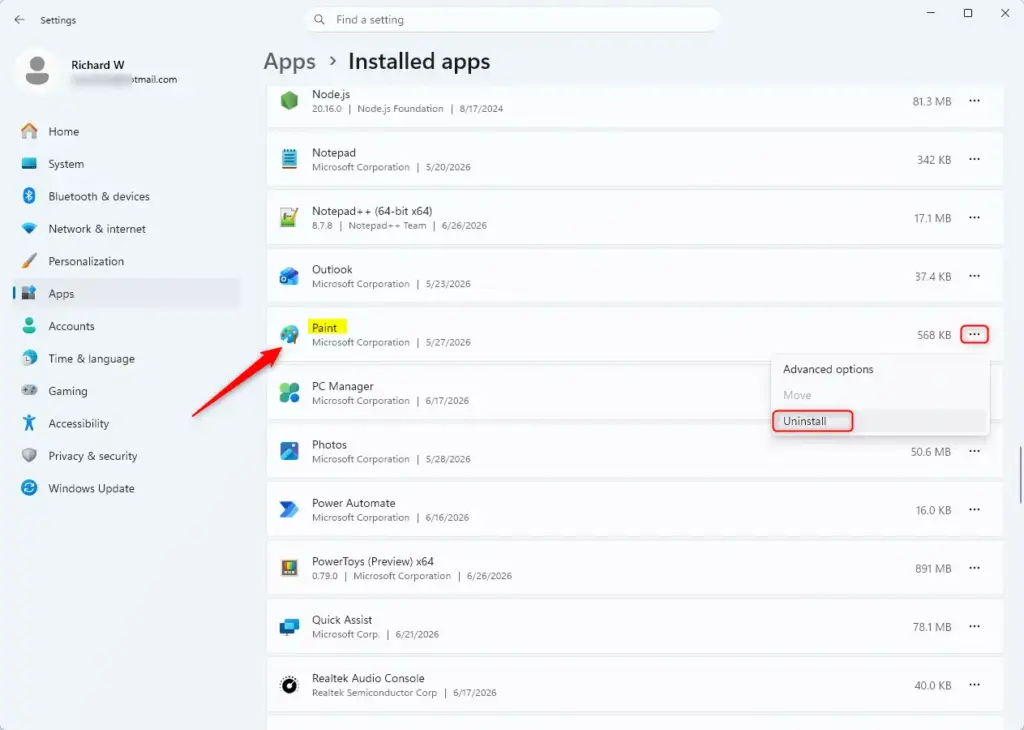Click the Notepad++ app icon
This screenshot has height=730, width=1024.
pos(289,217)
